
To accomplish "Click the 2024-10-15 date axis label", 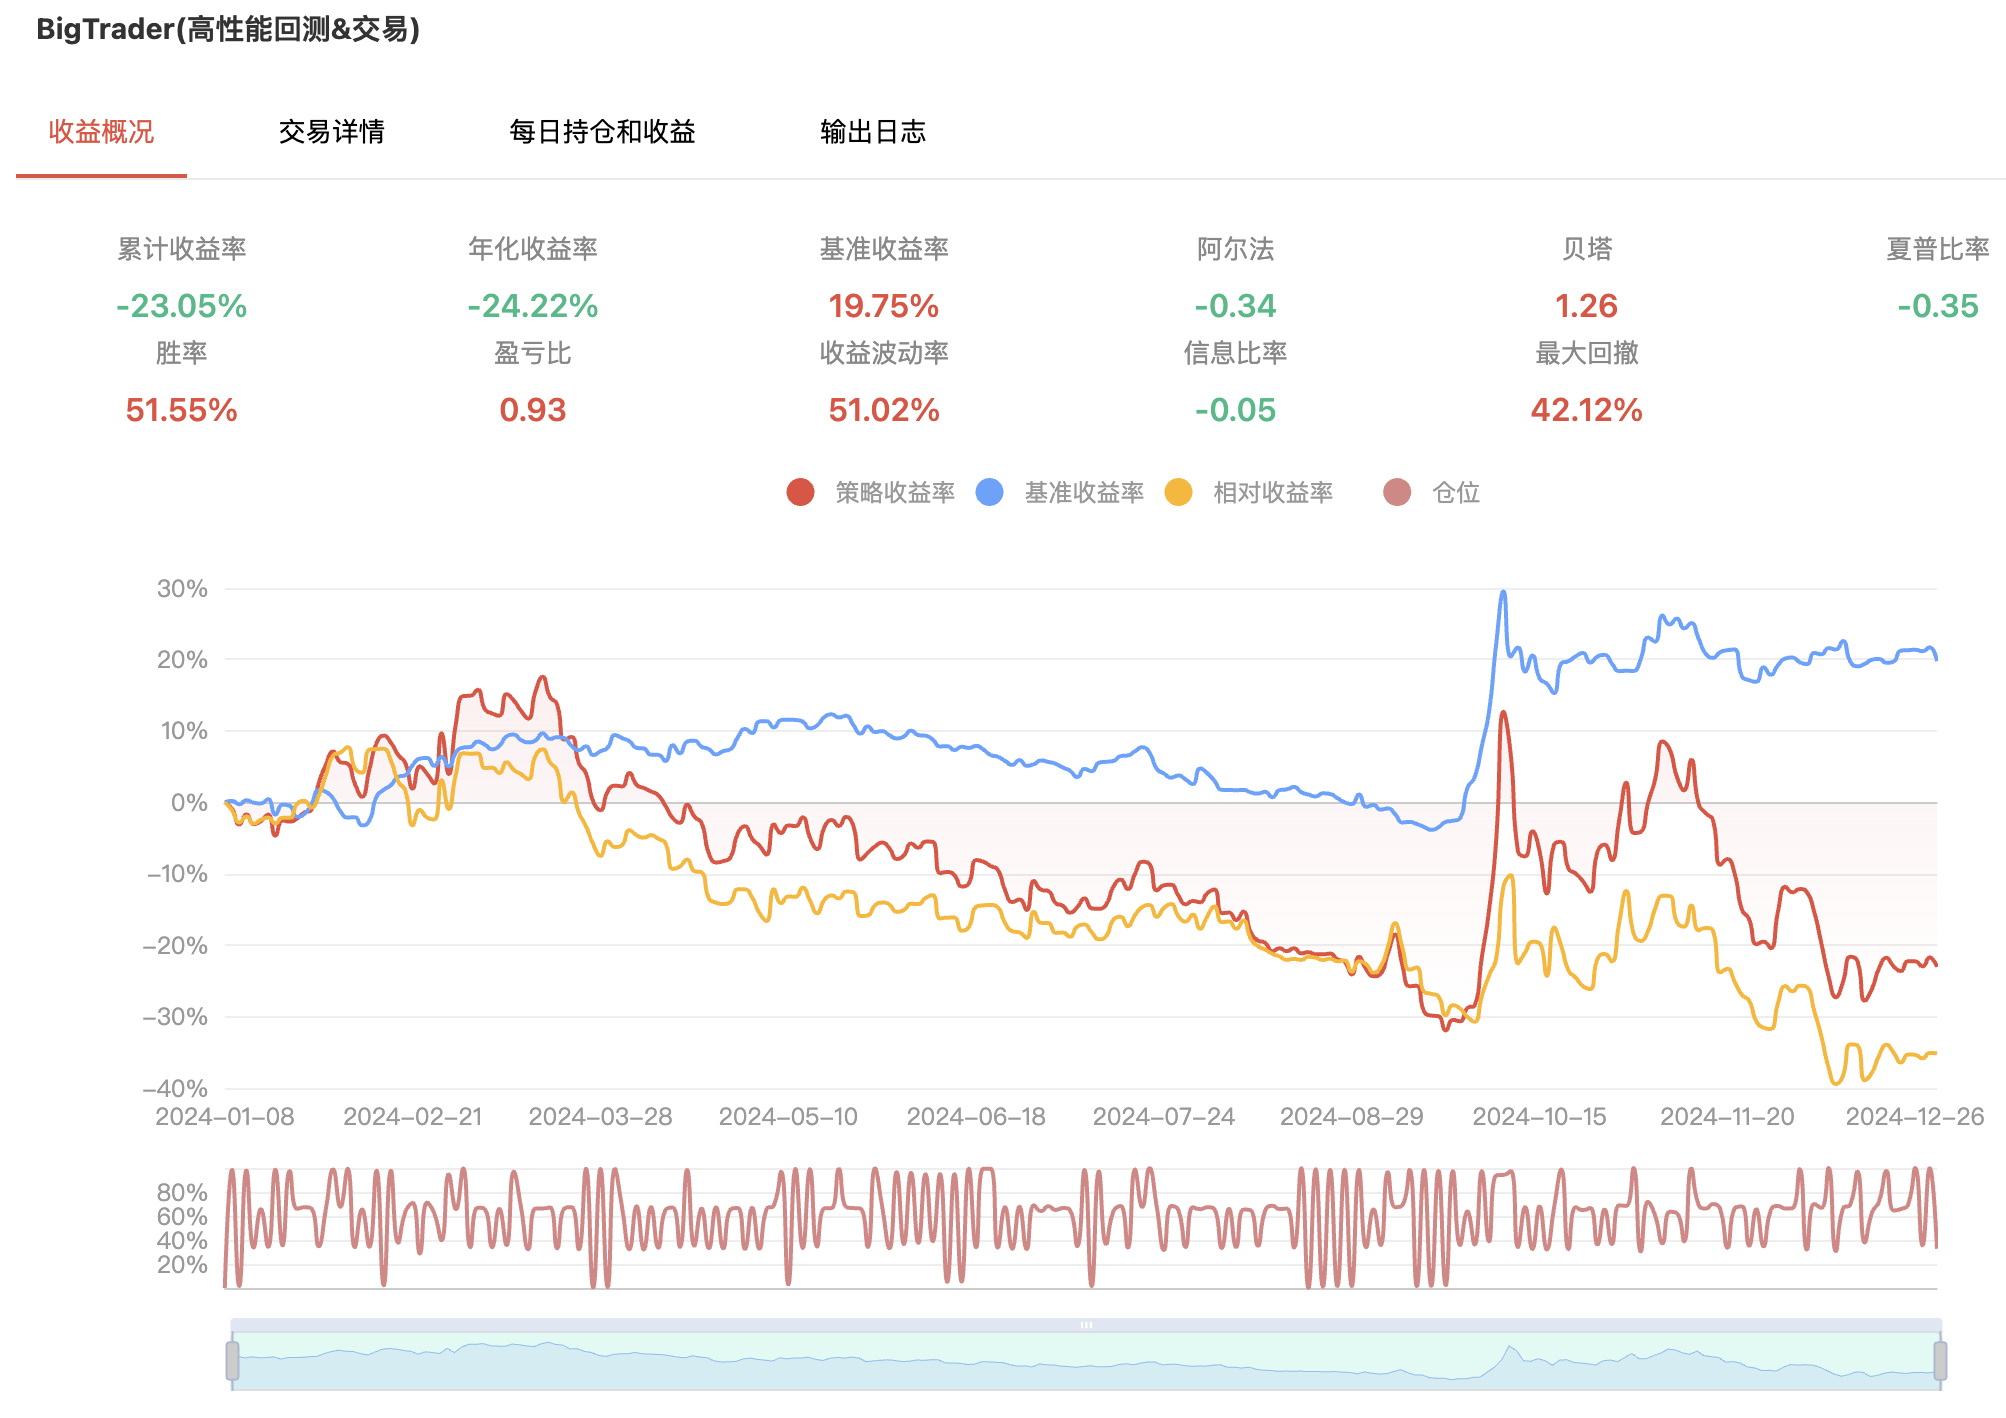I will point(1539,1117).
